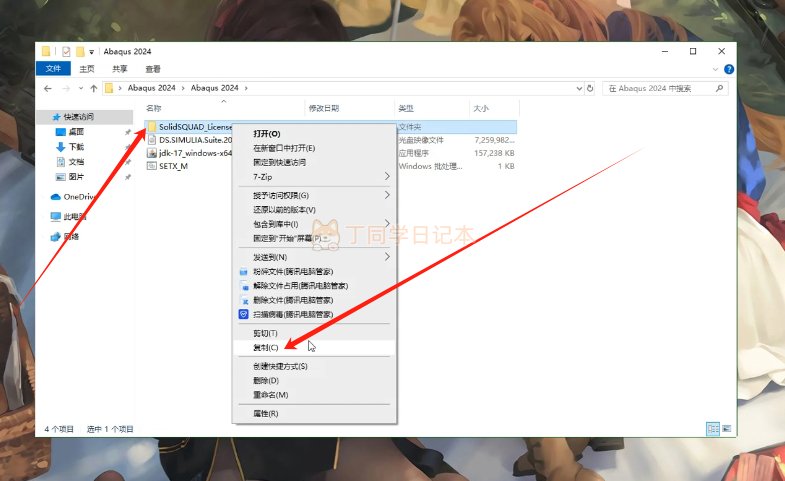Click breadcrumb chevron after last Abaqus 2024

(246, 89)
